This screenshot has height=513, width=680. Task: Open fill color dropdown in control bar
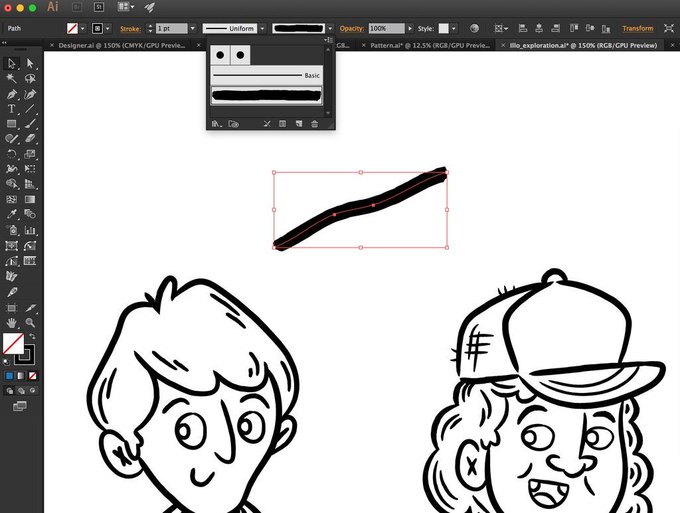pyautogui.click(x=82, y=29)
